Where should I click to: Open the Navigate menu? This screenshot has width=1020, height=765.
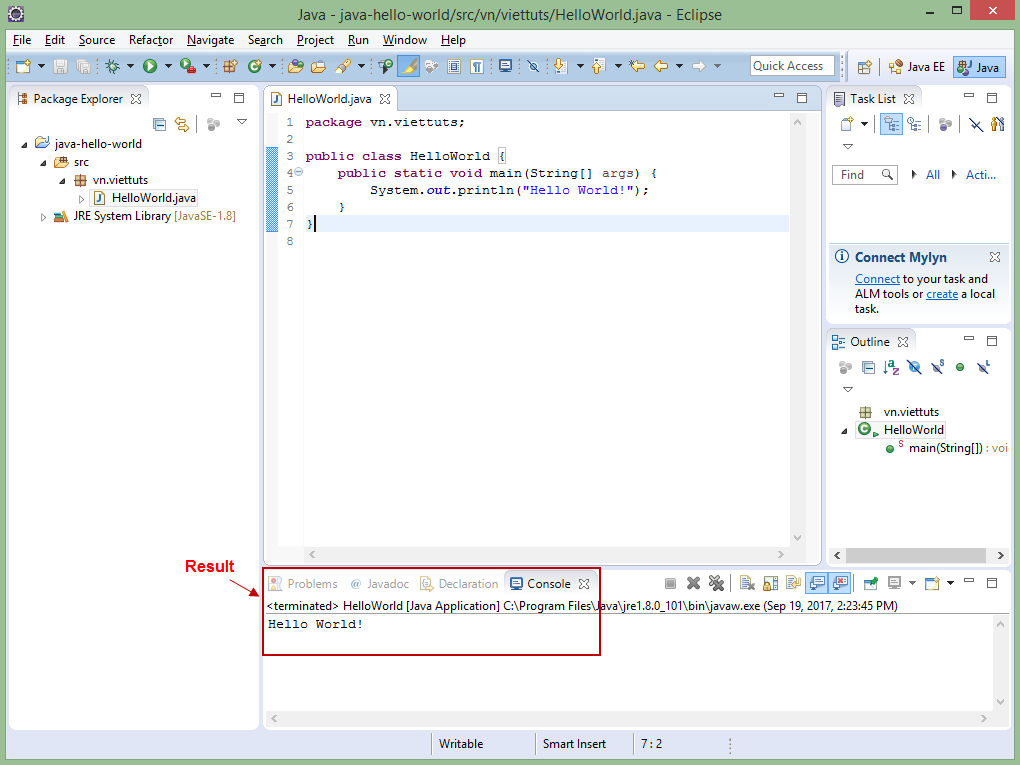pos(210,40)
